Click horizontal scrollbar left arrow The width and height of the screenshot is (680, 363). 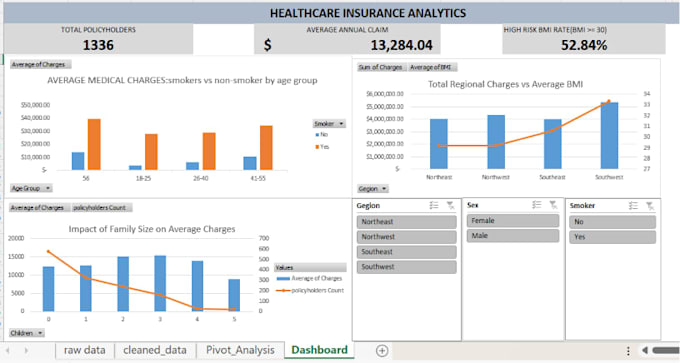click(x=645, y=350)
